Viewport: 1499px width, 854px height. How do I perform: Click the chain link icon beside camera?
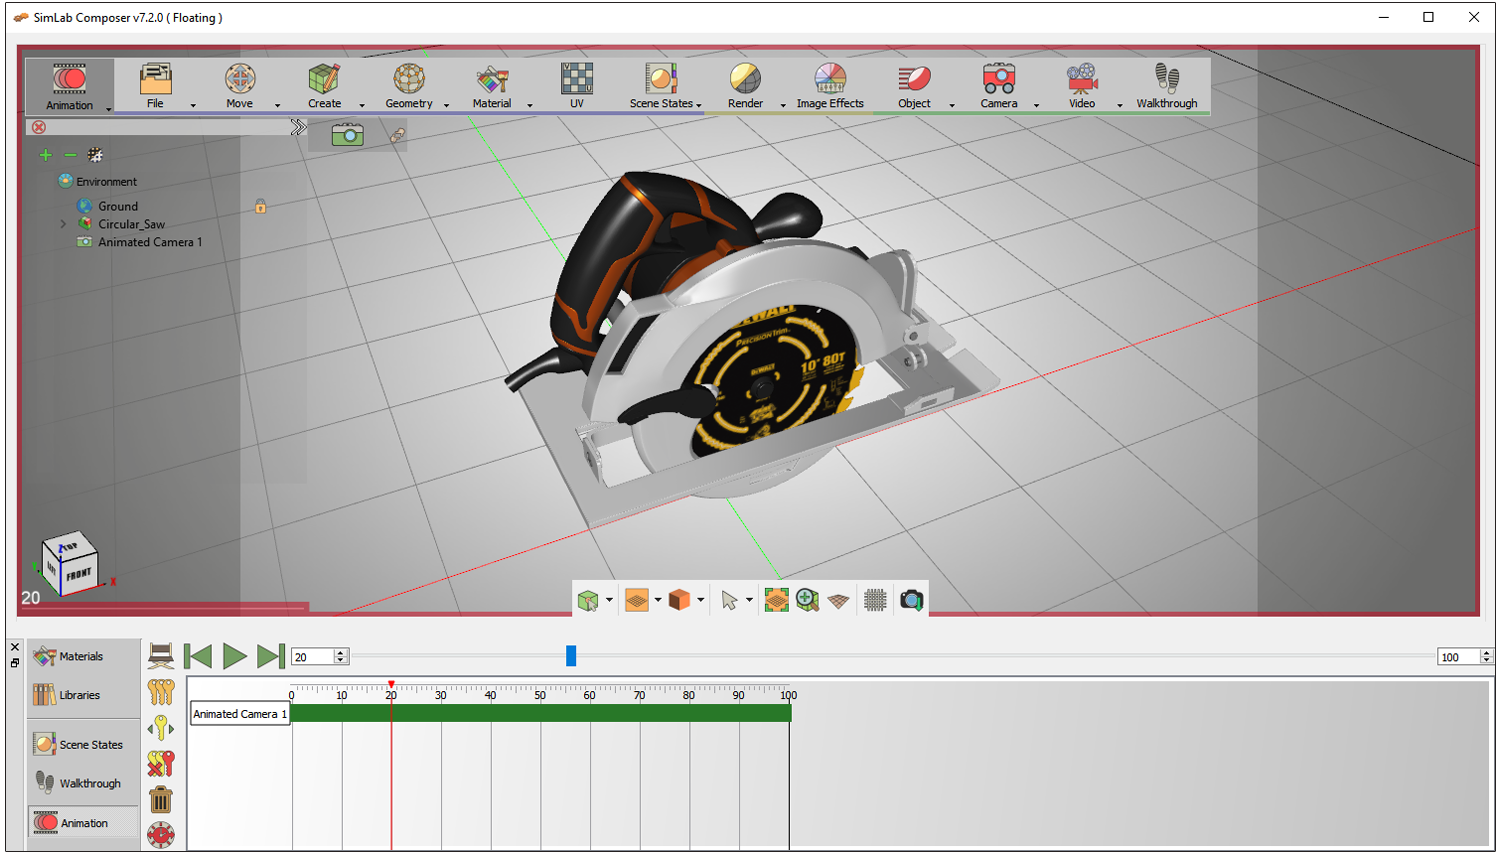pos(397,134)
